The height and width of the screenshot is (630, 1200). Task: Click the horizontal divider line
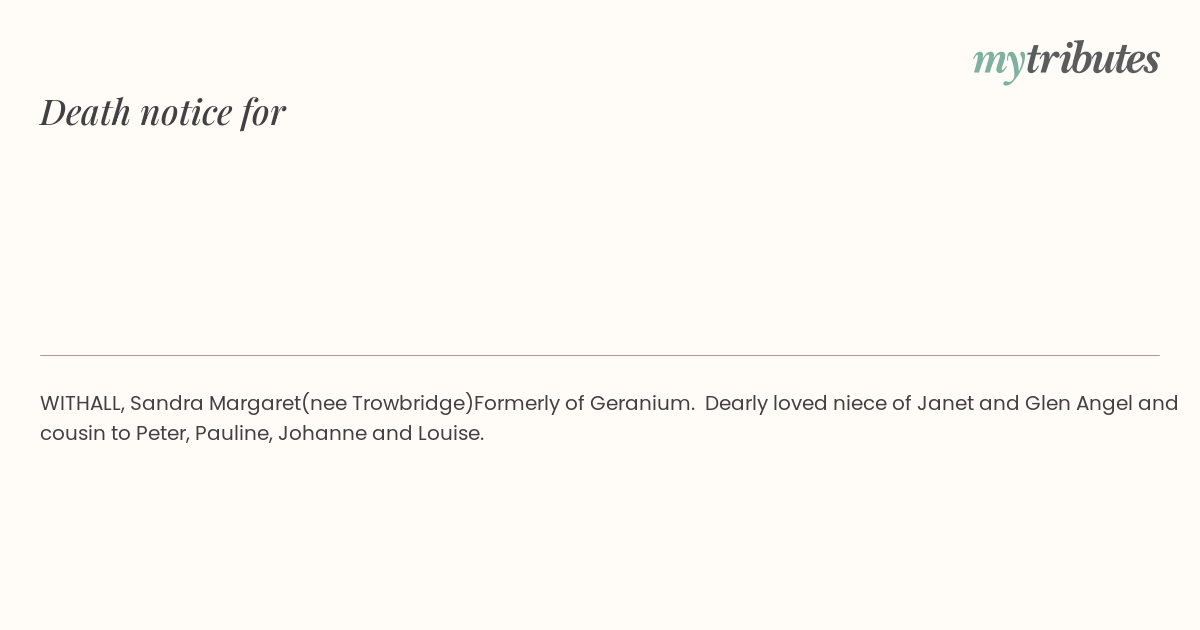[x=600, y=355]
